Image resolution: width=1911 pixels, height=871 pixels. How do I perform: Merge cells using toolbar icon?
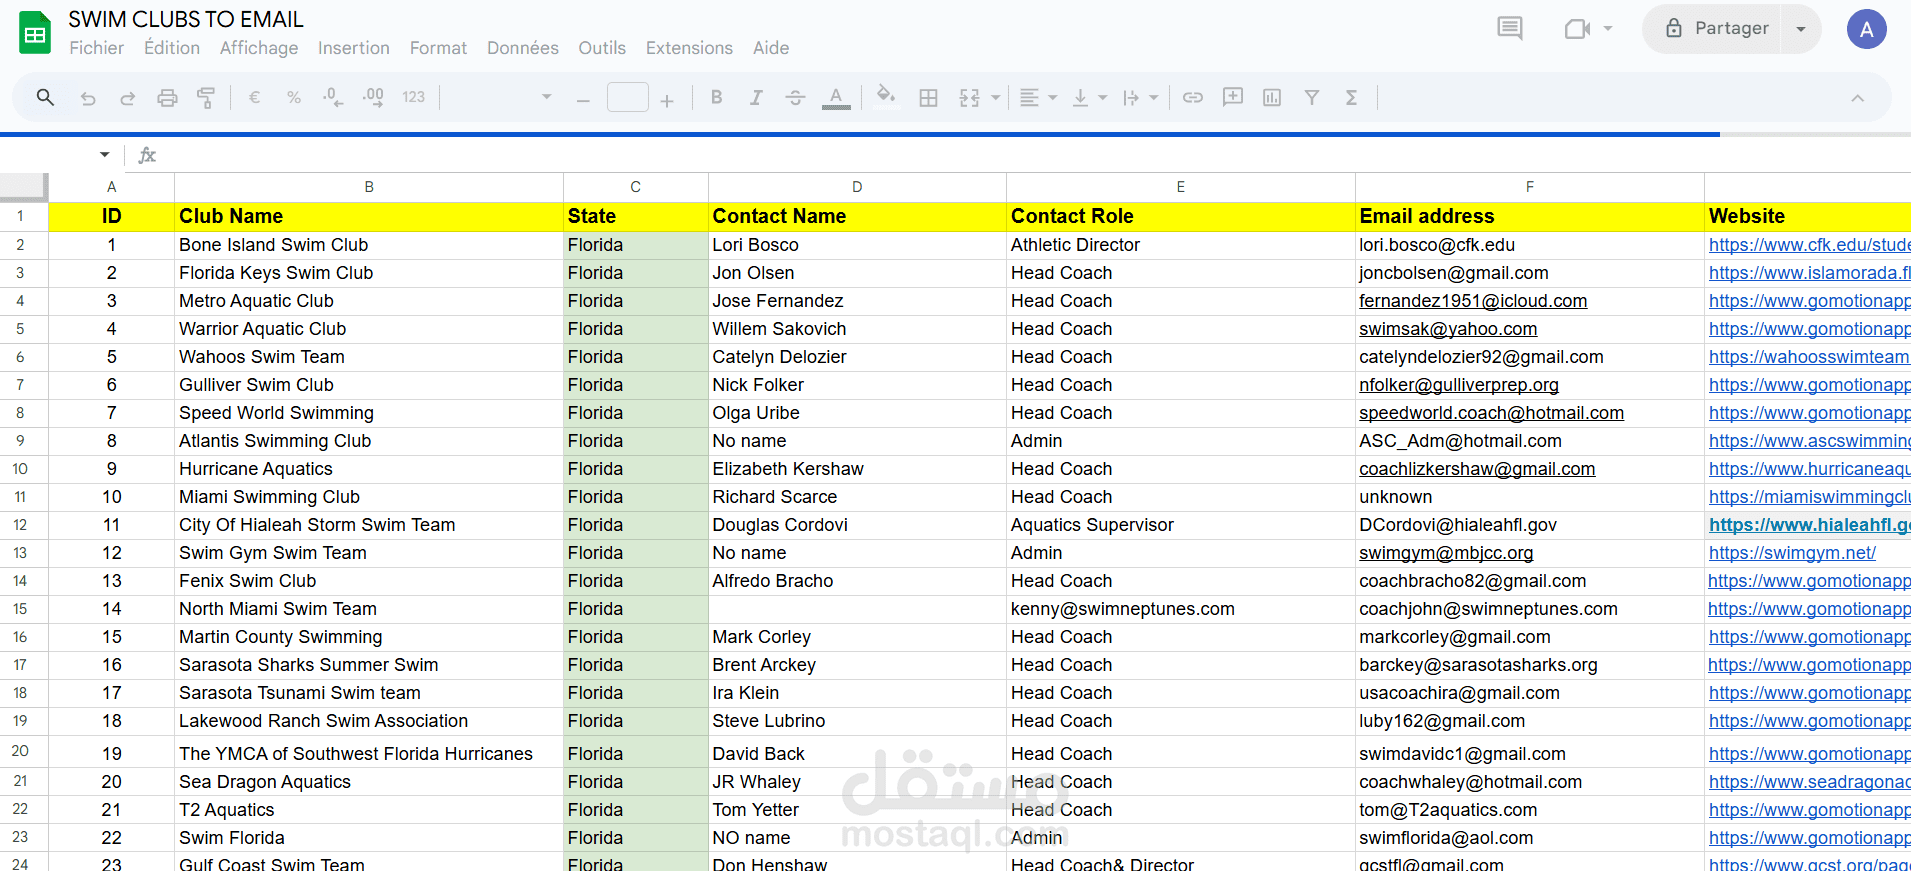969,97
